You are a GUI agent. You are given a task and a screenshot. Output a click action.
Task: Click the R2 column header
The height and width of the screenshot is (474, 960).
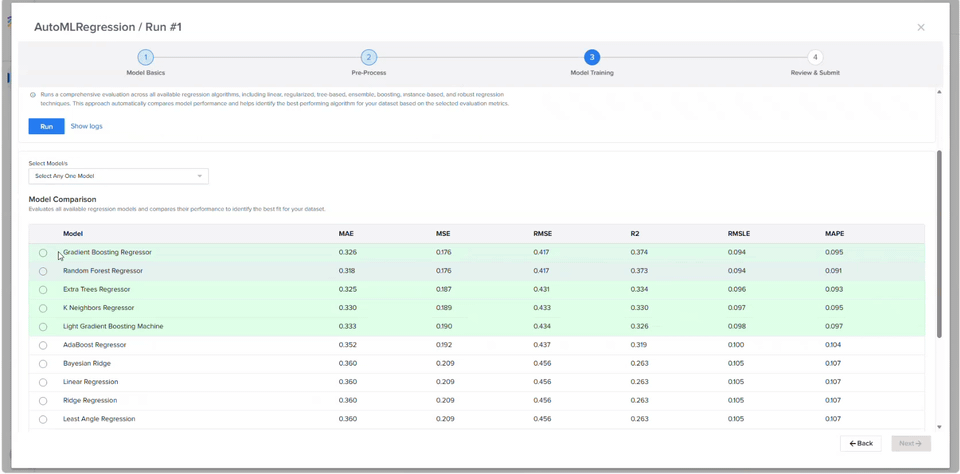point(635,234)
